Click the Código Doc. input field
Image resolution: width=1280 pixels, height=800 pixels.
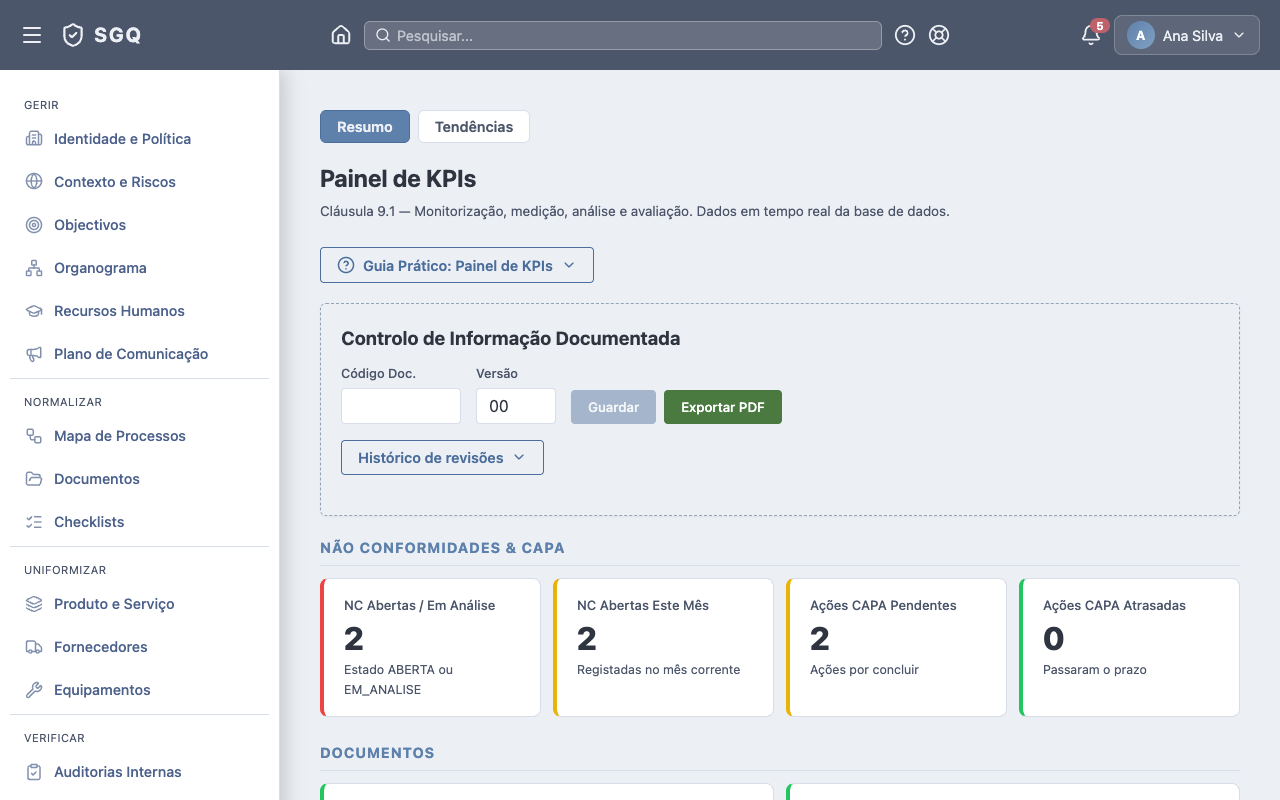tap(401, 406)
